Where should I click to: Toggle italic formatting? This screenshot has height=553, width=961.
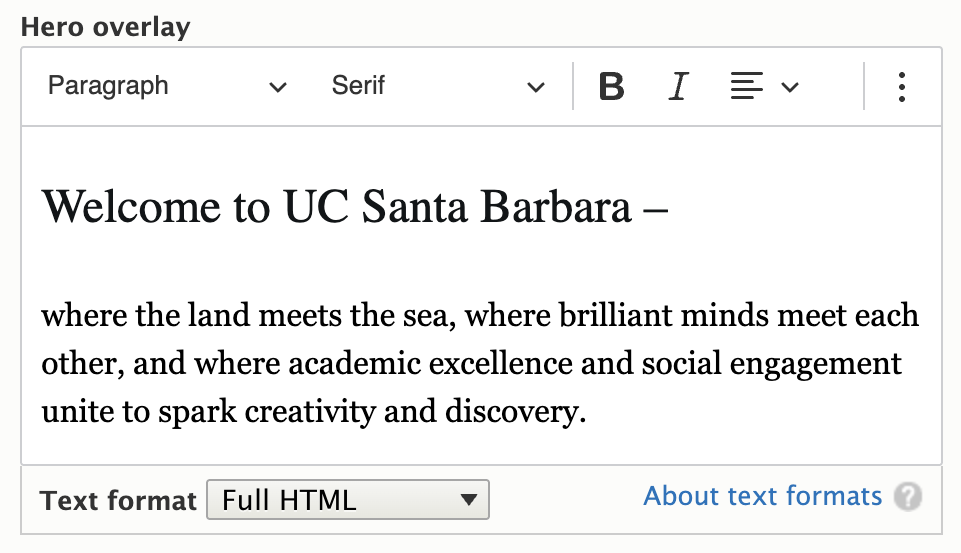click(x=678, y=86)
